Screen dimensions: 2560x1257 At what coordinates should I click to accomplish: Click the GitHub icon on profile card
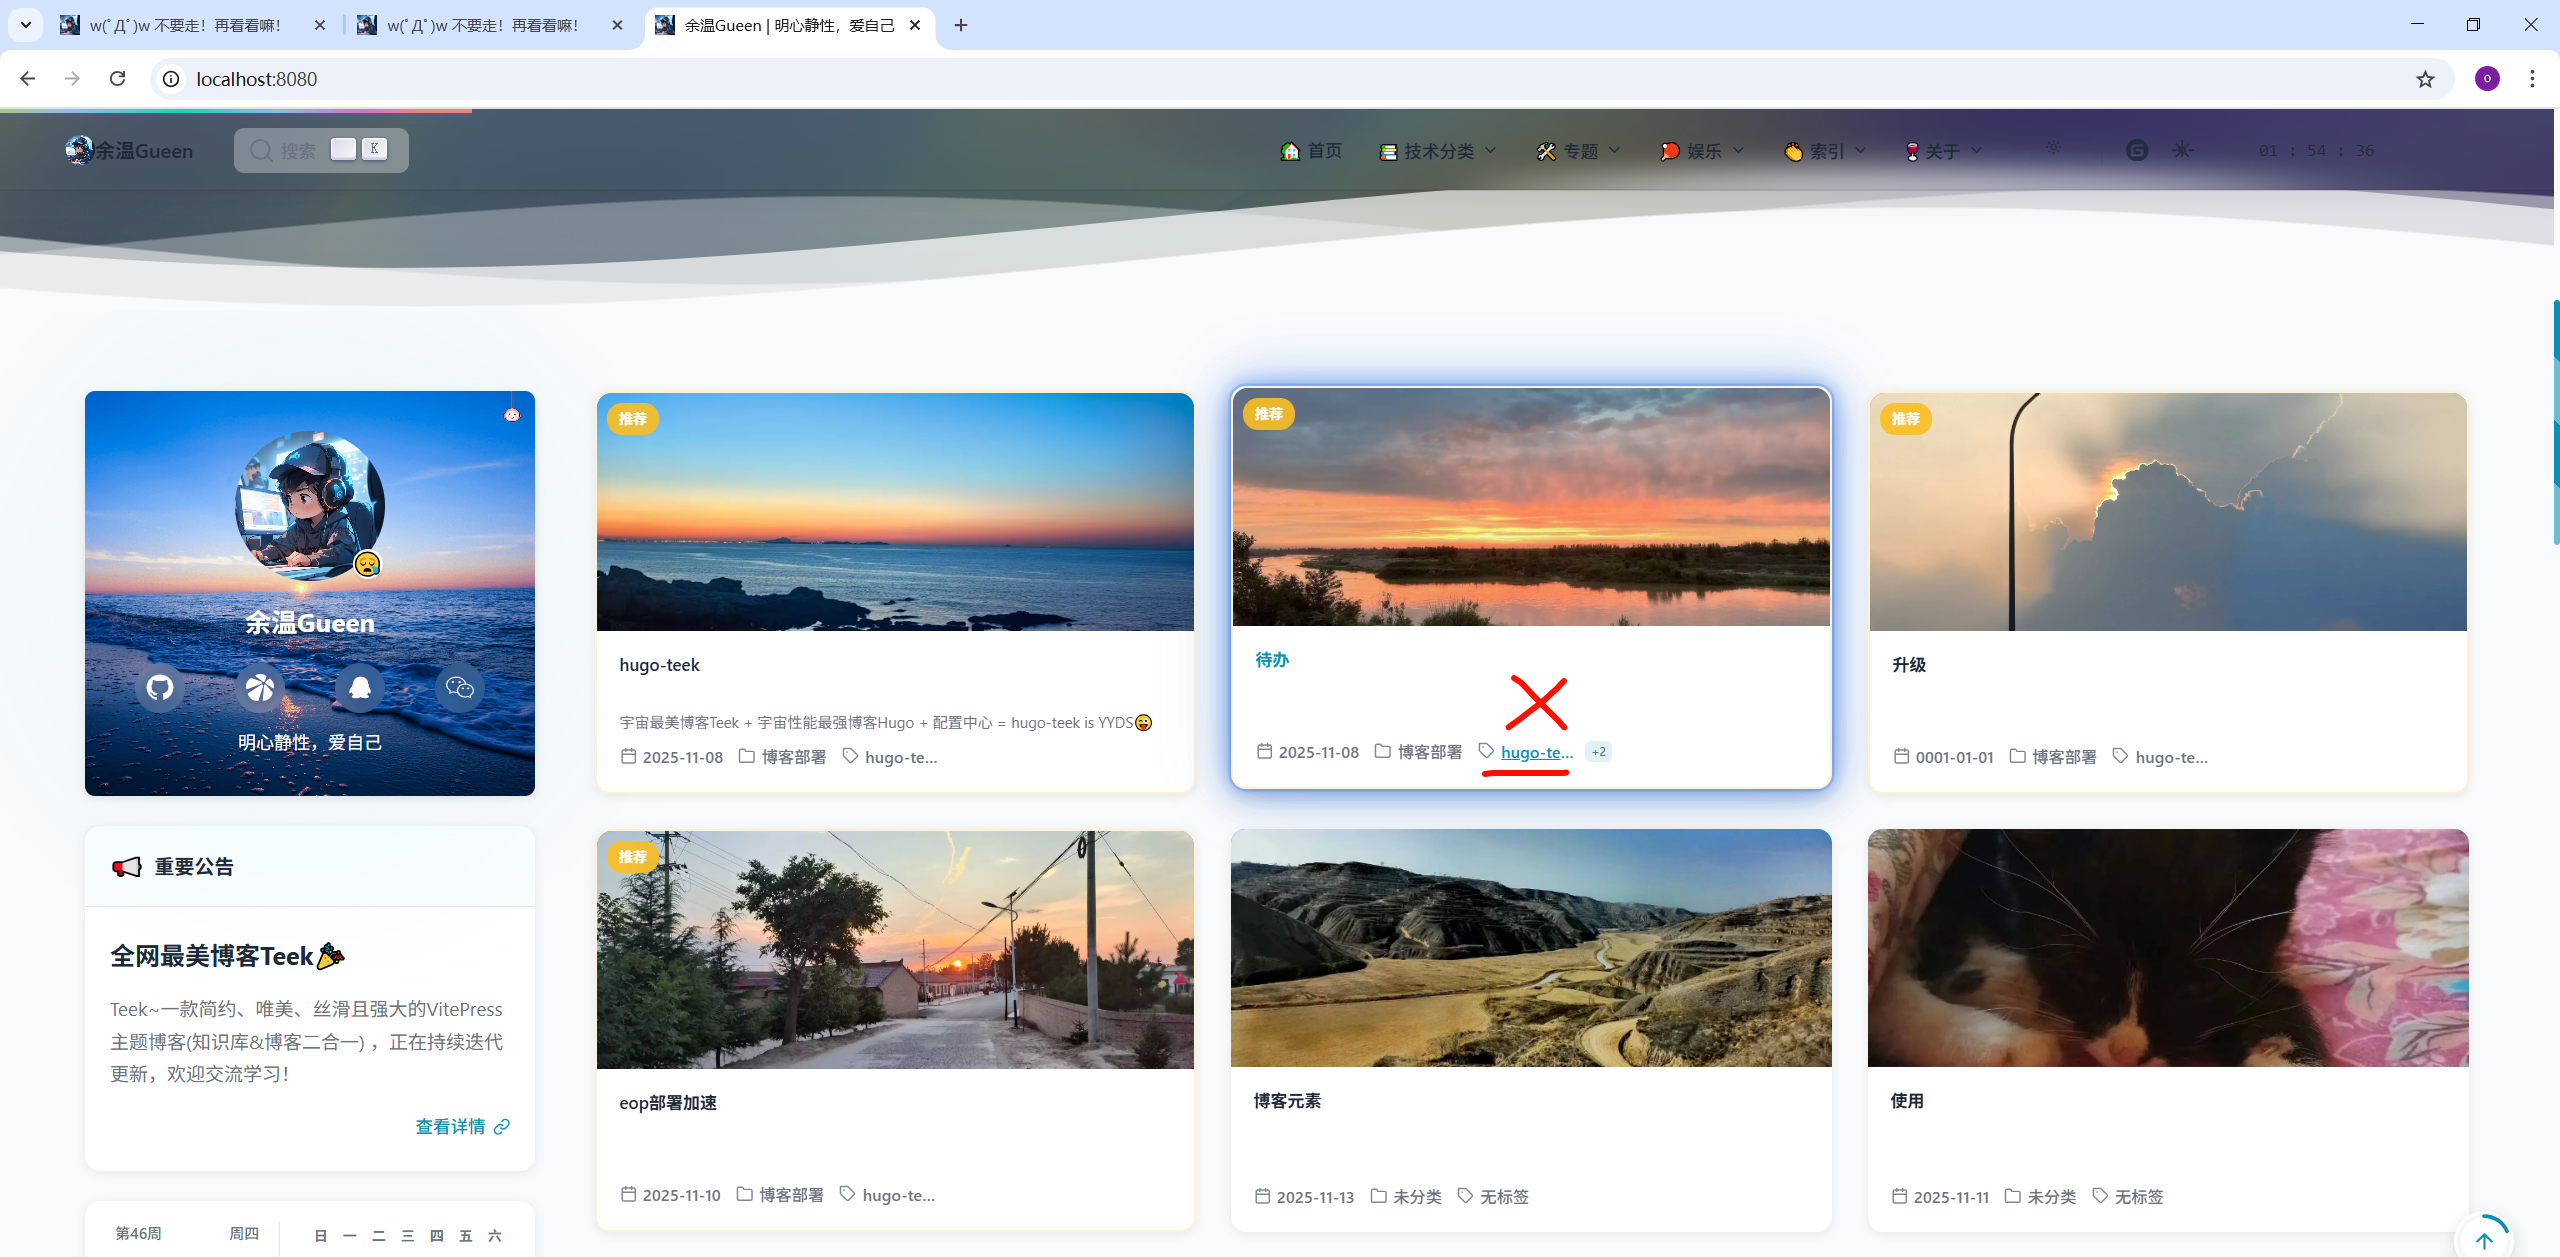point(160,688)
